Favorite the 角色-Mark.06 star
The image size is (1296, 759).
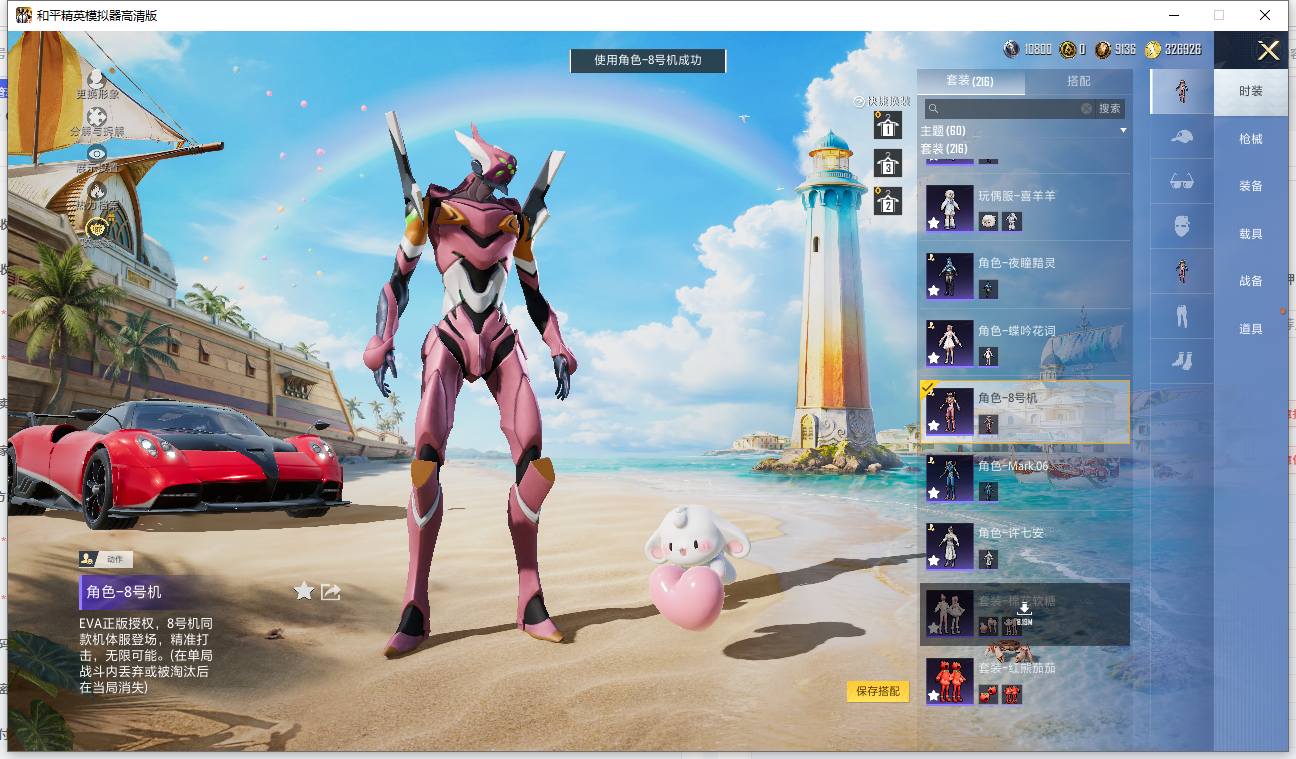coord(934,493)
